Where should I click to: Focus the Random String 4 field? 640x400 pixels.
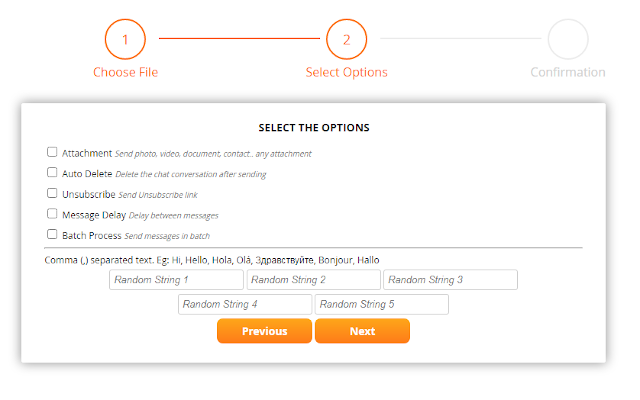click(245, 304)
